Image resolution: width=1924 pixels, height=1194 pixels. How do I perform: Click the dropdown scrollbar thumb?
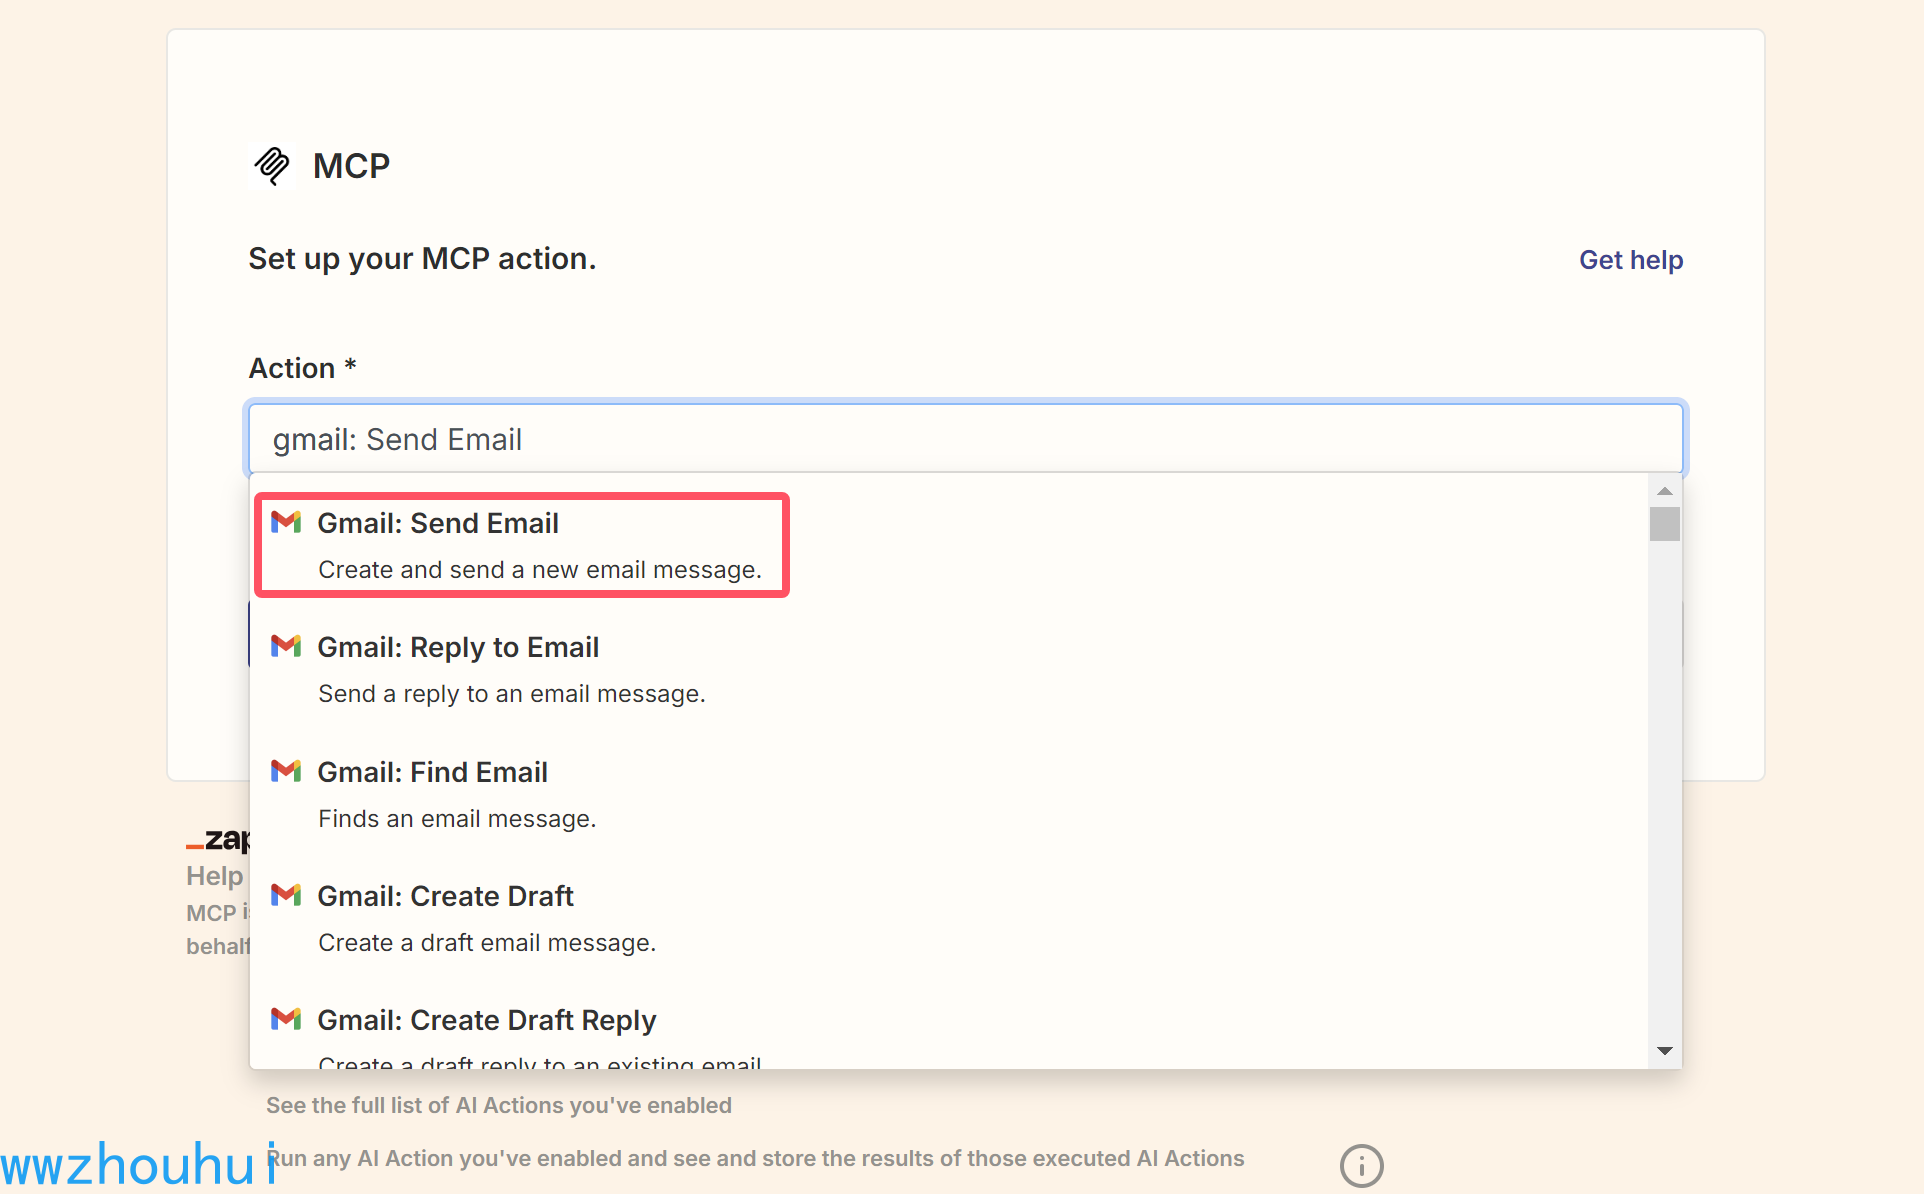(1664, 524)
